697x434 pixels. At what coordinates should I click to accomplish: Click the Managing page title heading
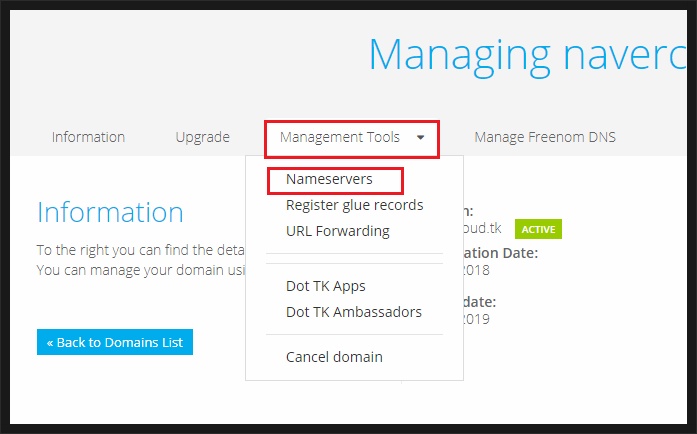[x=528, y=57]
